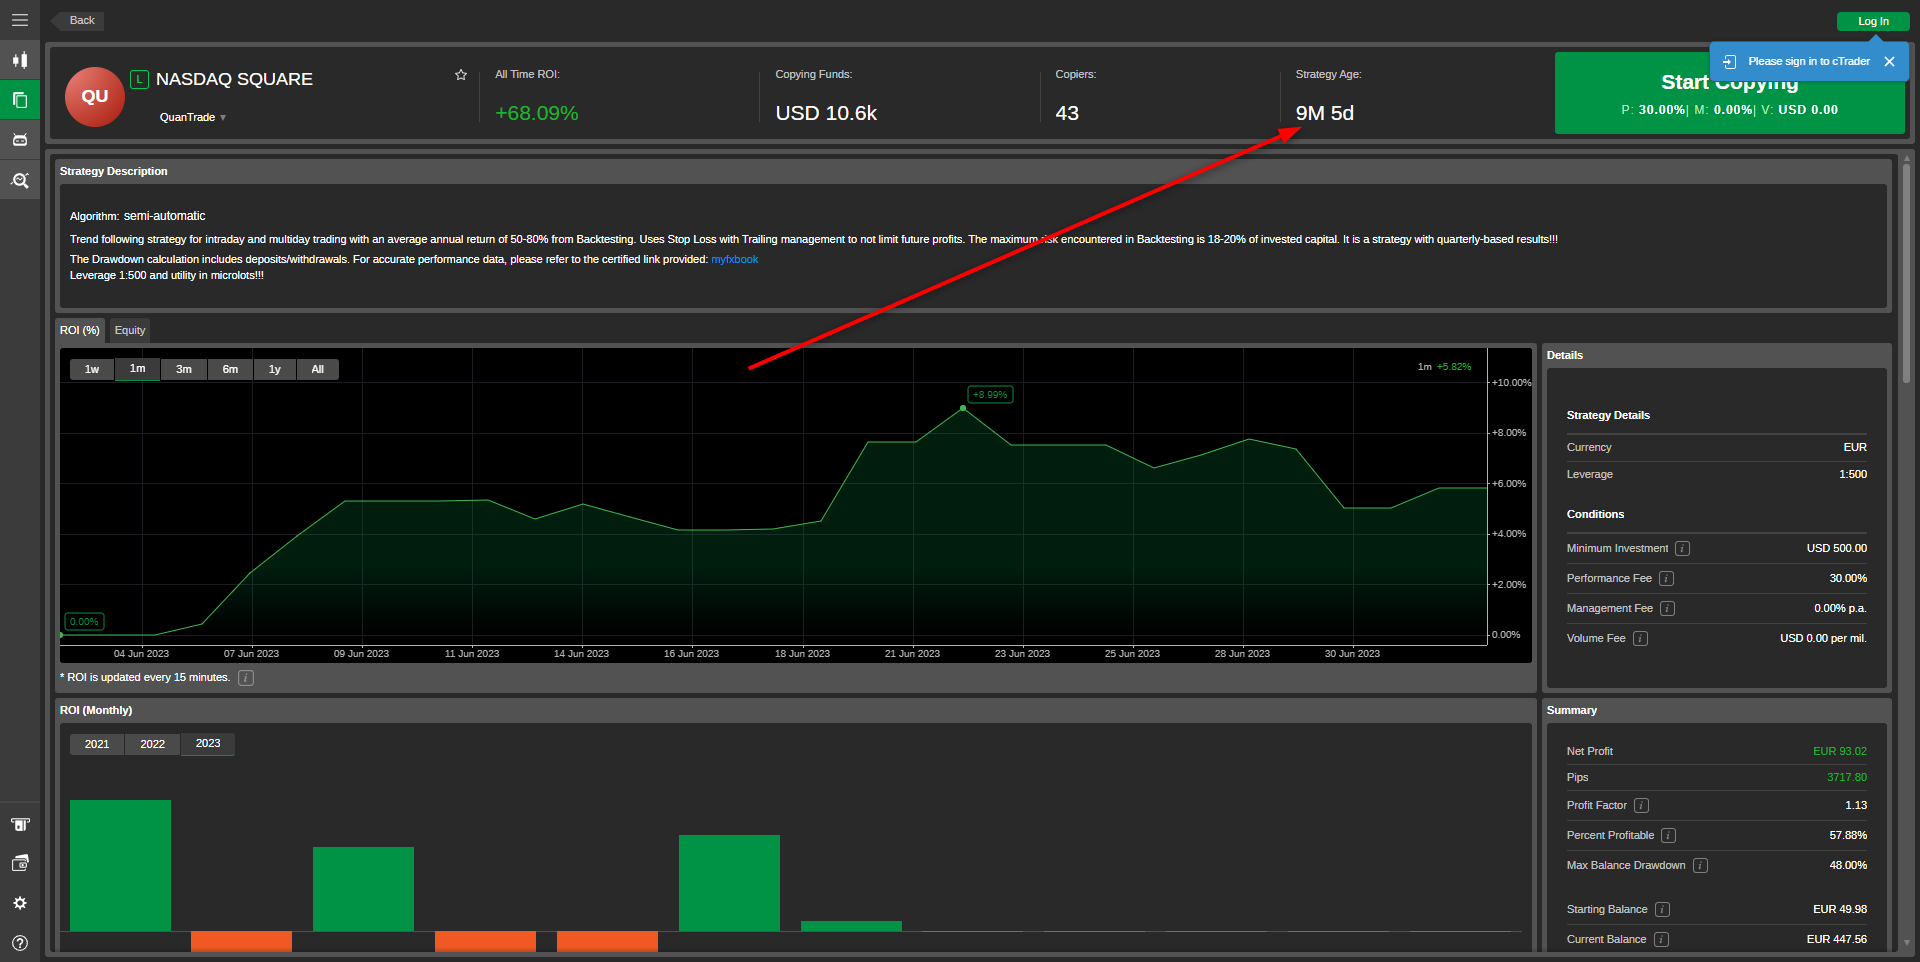Go Back to previous page
The width and height of the screenshot is (1920, 962).
click(78, 20)
